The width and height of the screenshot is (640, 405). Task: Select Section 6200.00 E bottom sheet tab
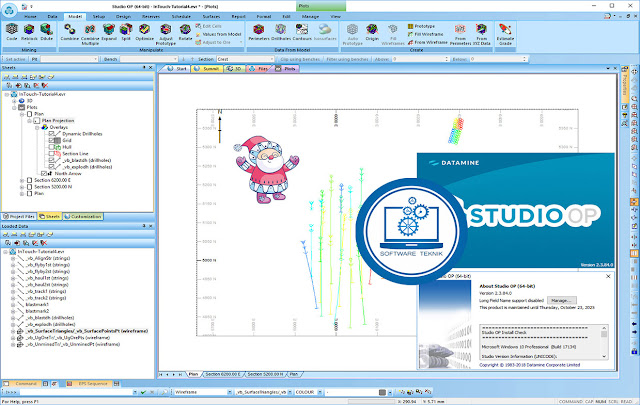(x=222, y=374)
